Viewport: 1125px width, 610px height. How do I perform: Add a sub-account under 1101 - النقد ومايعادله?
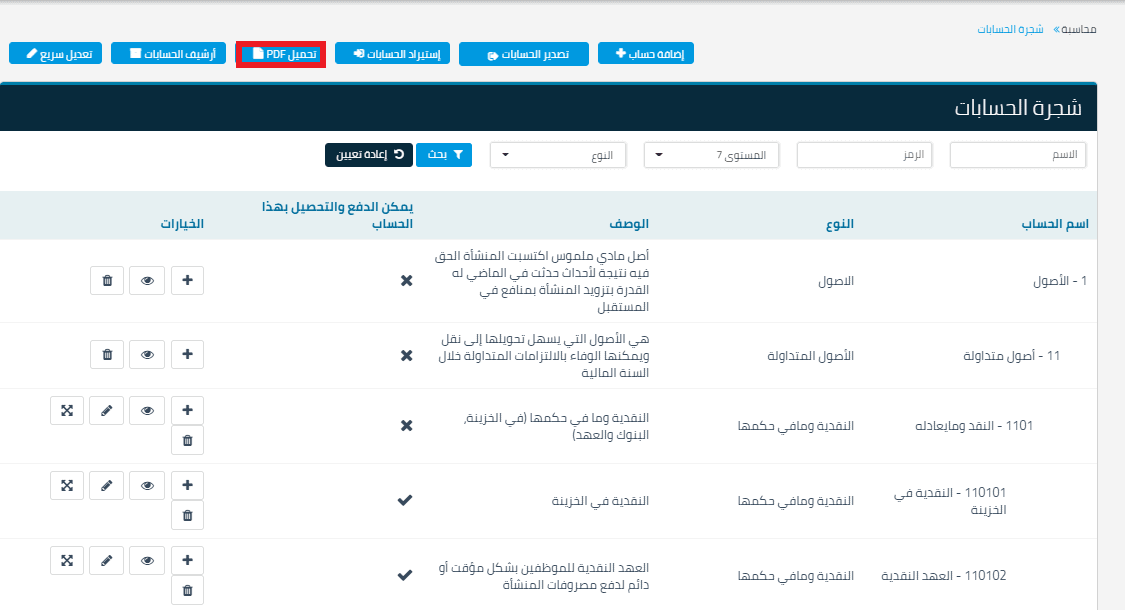(187, 409)
